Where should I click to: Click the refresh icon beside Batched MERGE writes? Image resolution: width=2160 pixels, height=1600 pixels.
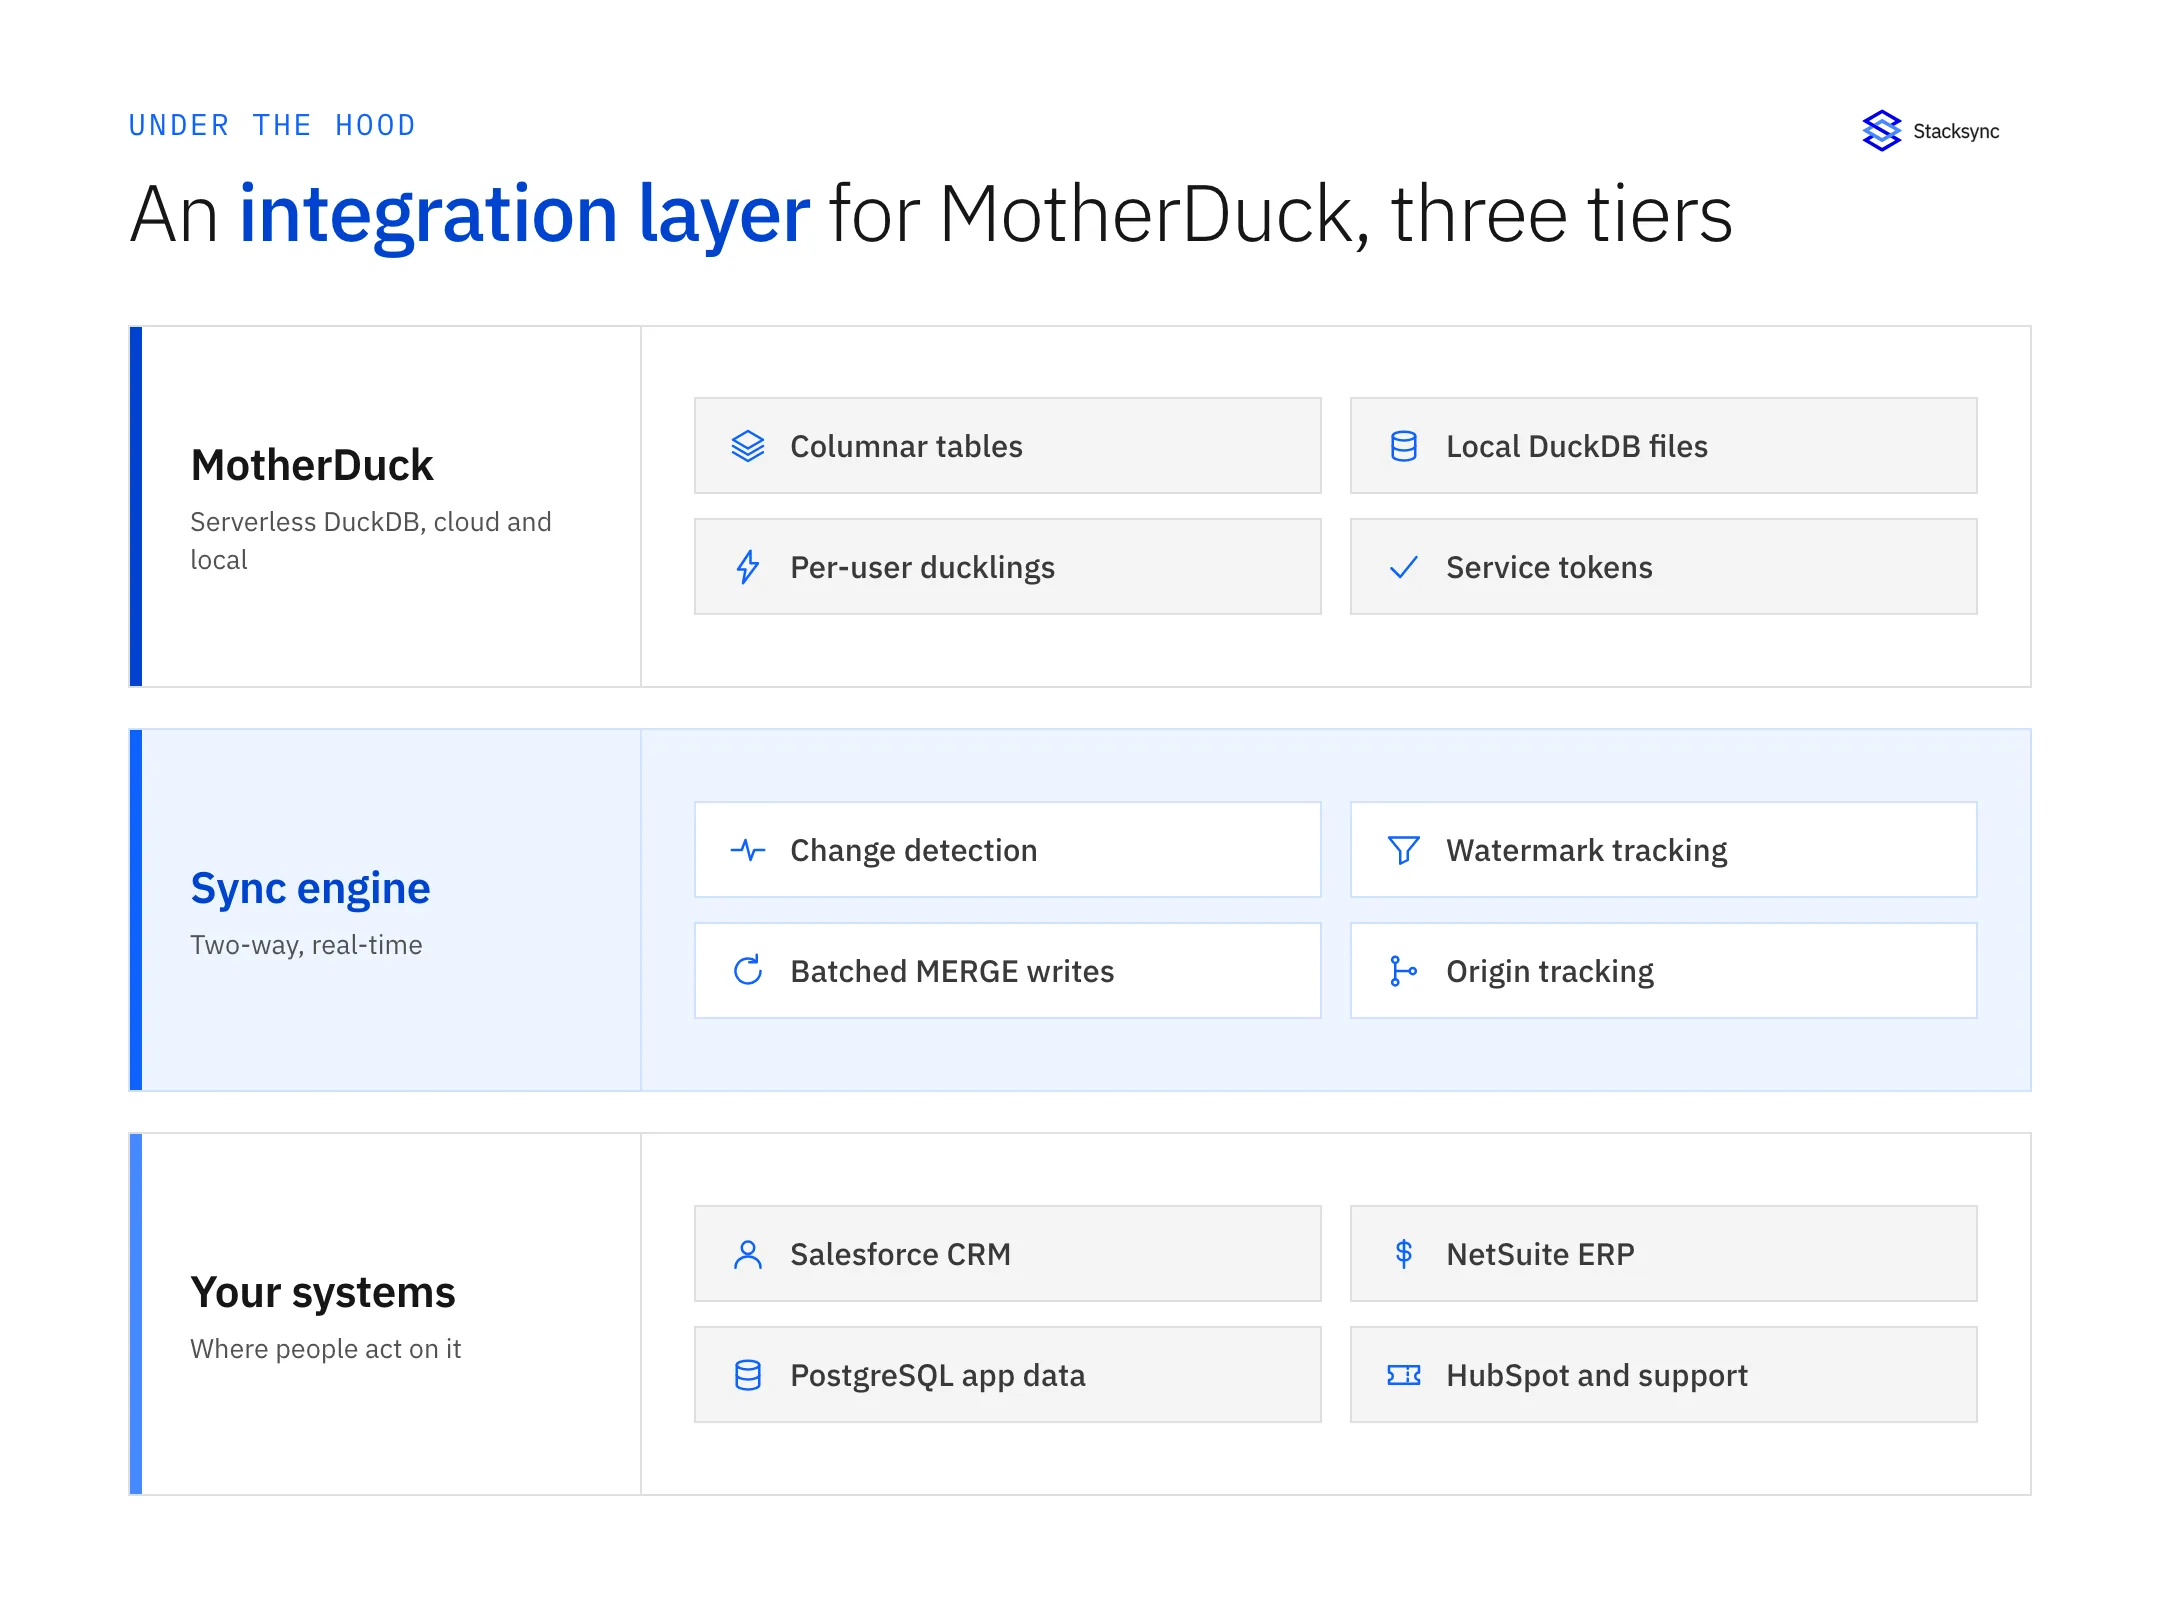coord(748,971)
